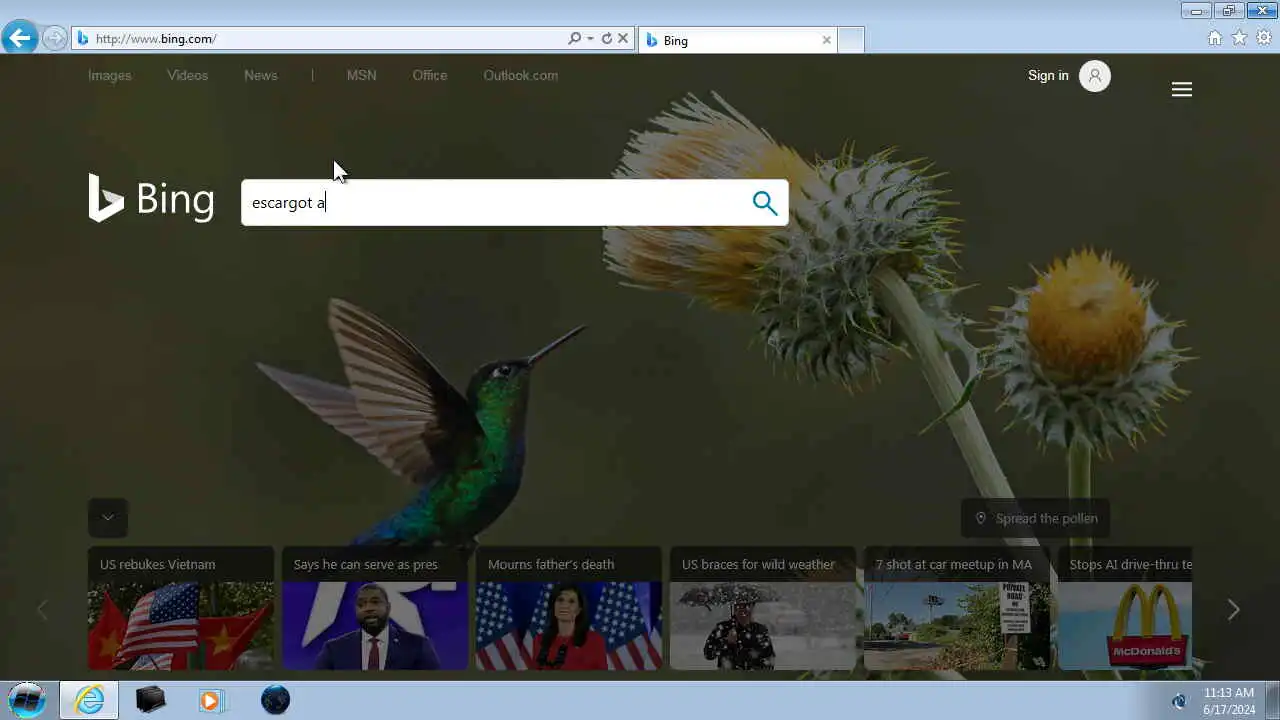Viewport: 1280px width, 720px height.
Task: Open the Favorites star icon
Action: (x=1239, y=38)
